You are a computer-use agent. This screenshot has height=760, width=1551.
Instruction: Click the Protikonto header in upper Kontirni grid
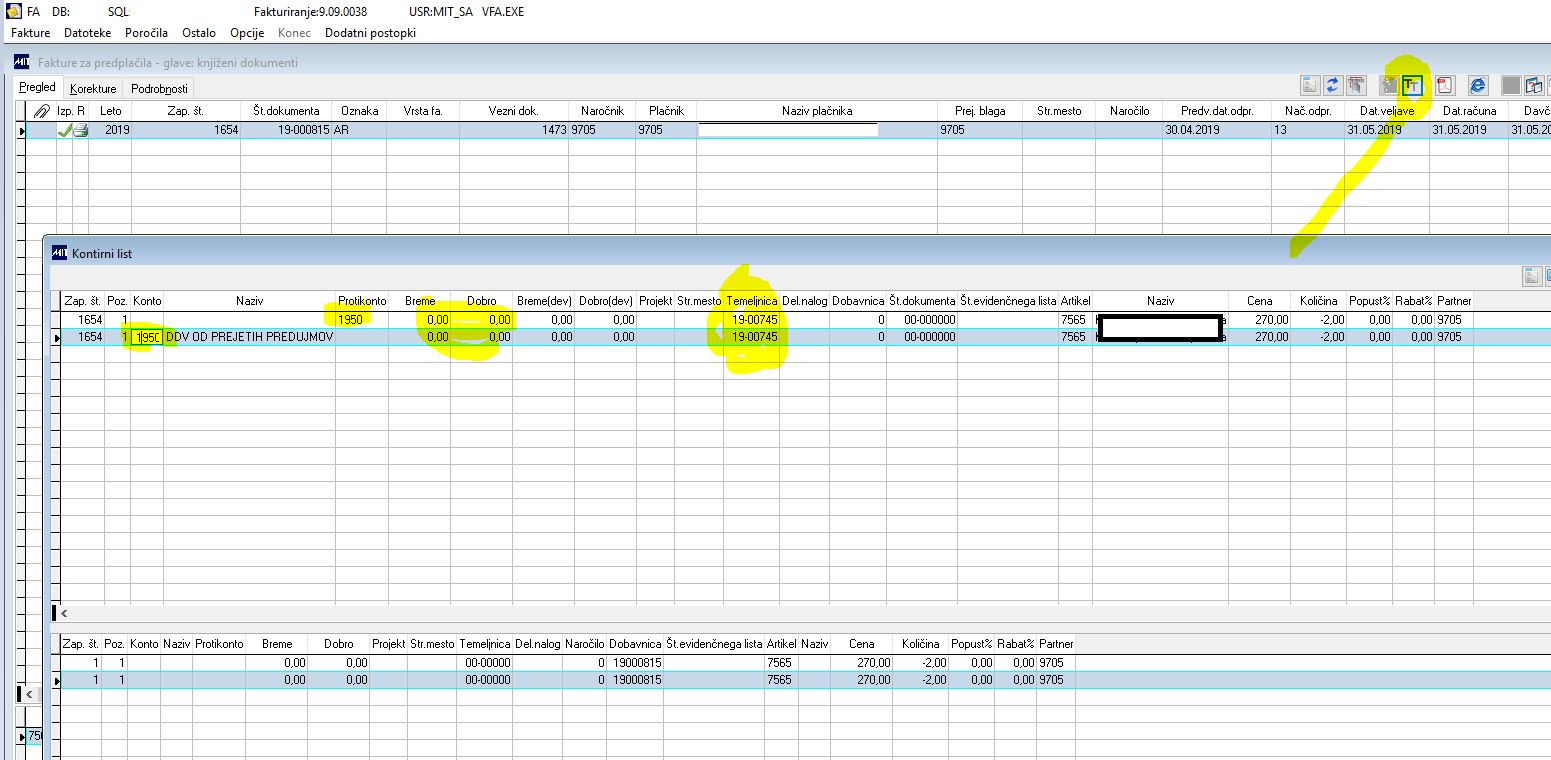[362, 301]
